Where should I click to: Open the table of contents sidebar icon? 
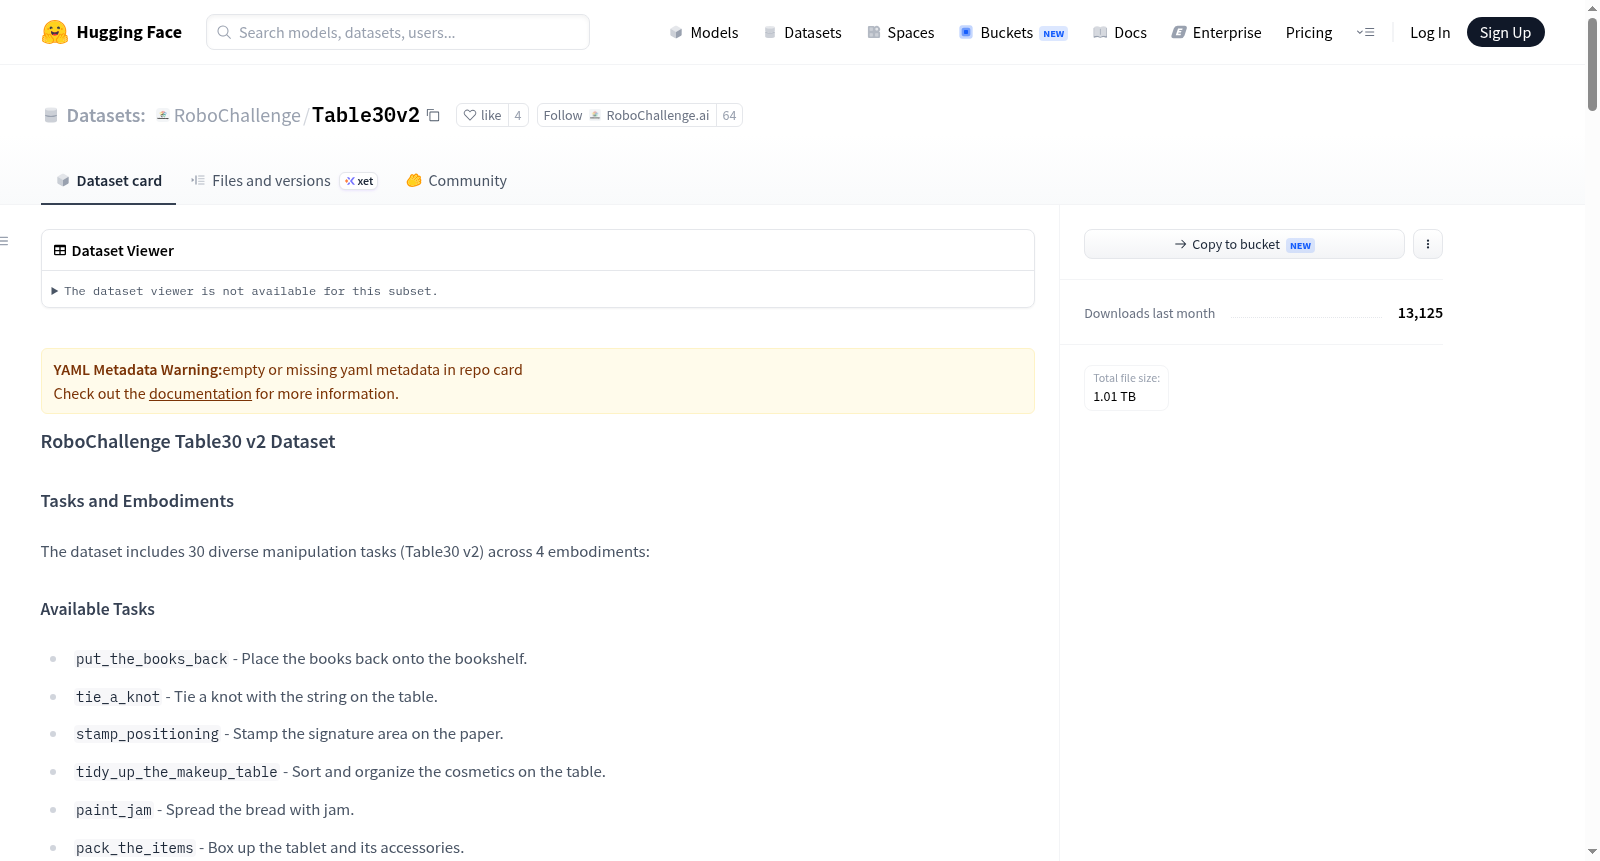[x=5, y=241]
